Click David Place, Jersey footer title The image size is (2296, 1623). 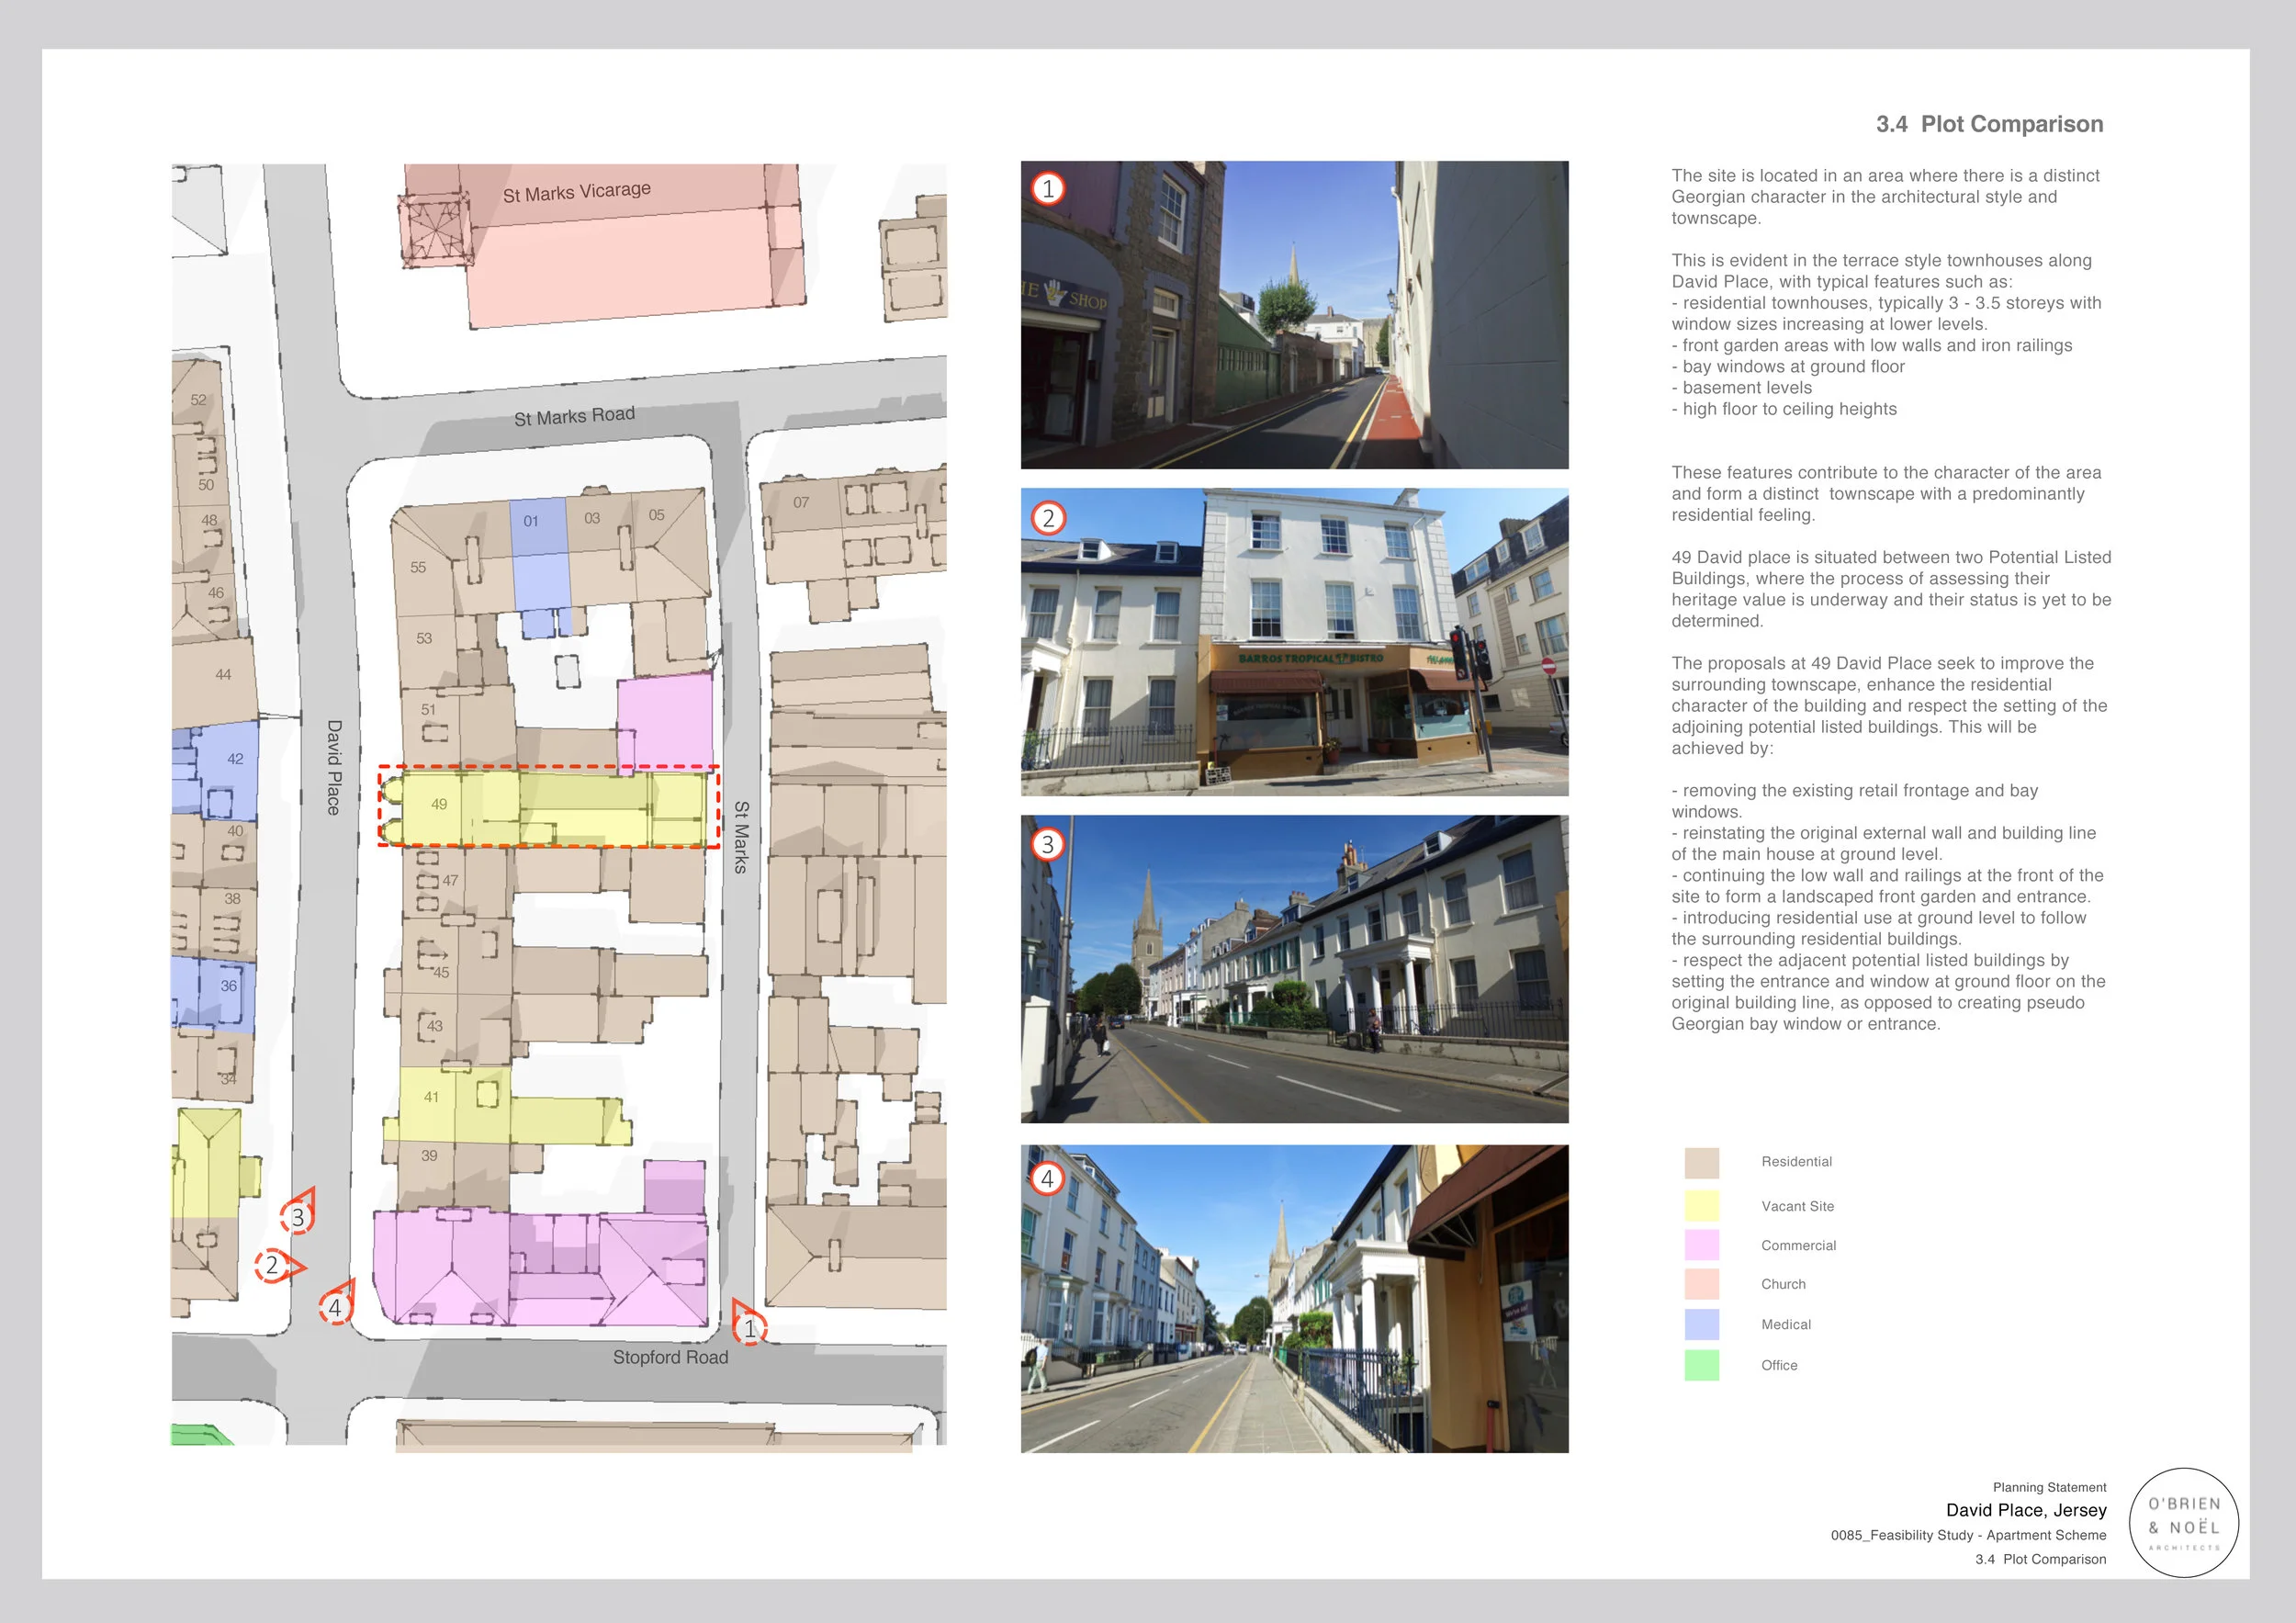pos(2025,1510)
